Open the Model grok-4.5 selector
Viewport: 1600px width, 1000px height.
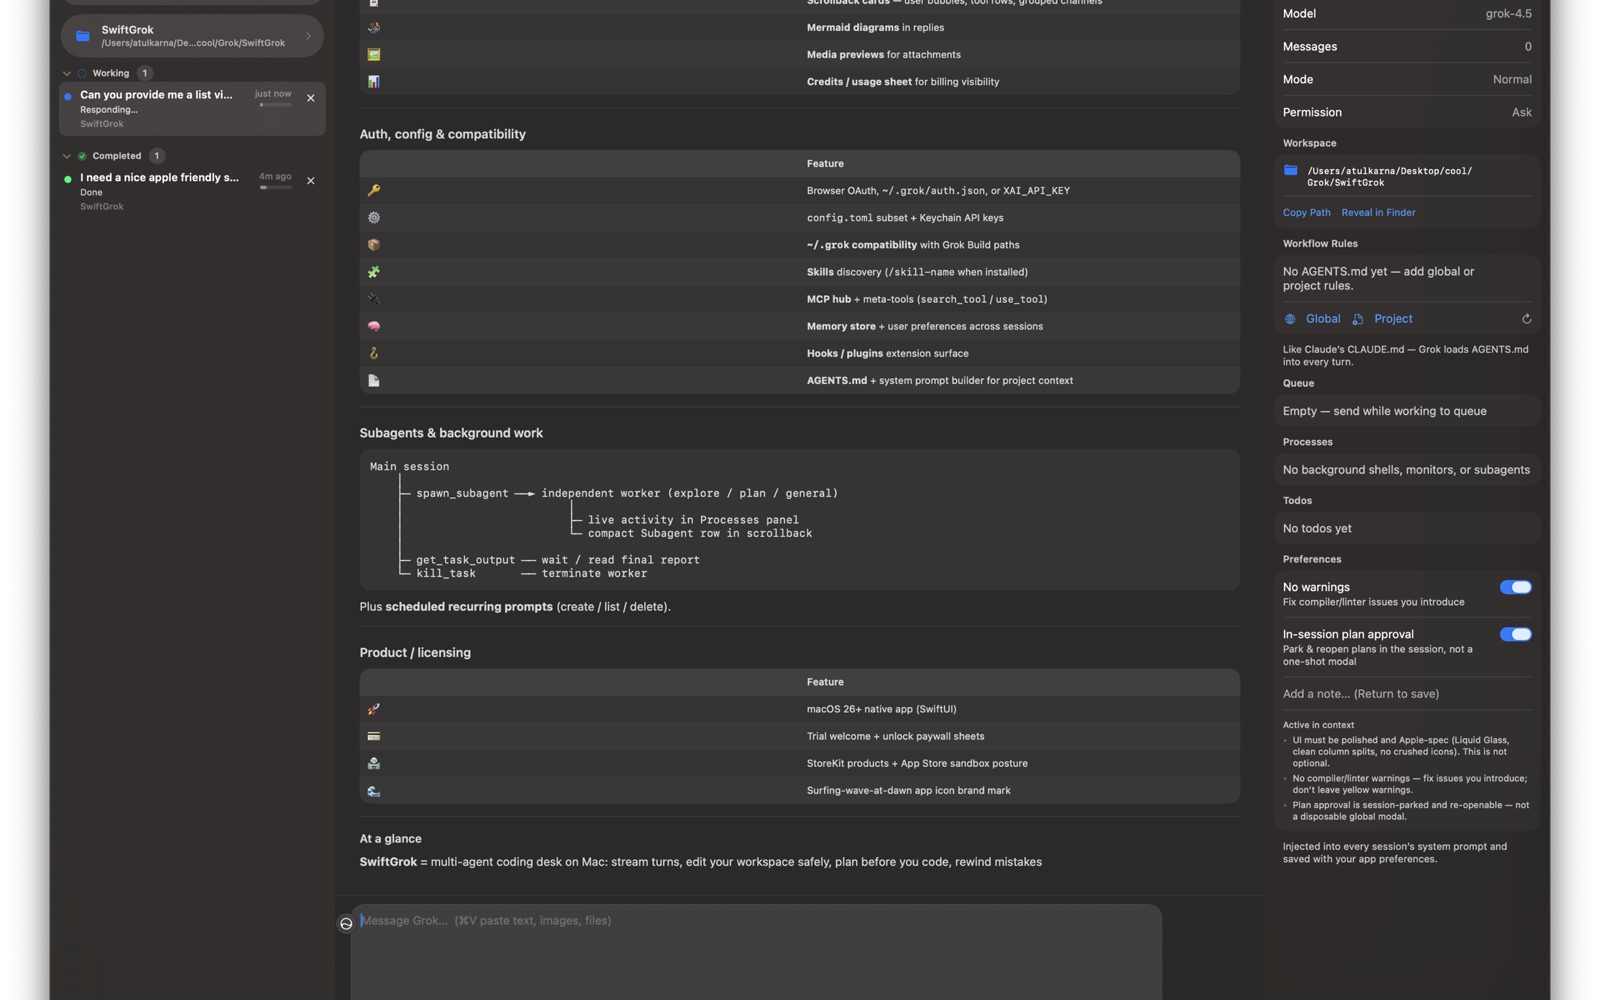pyautogui.click(x=1407, y=14)
